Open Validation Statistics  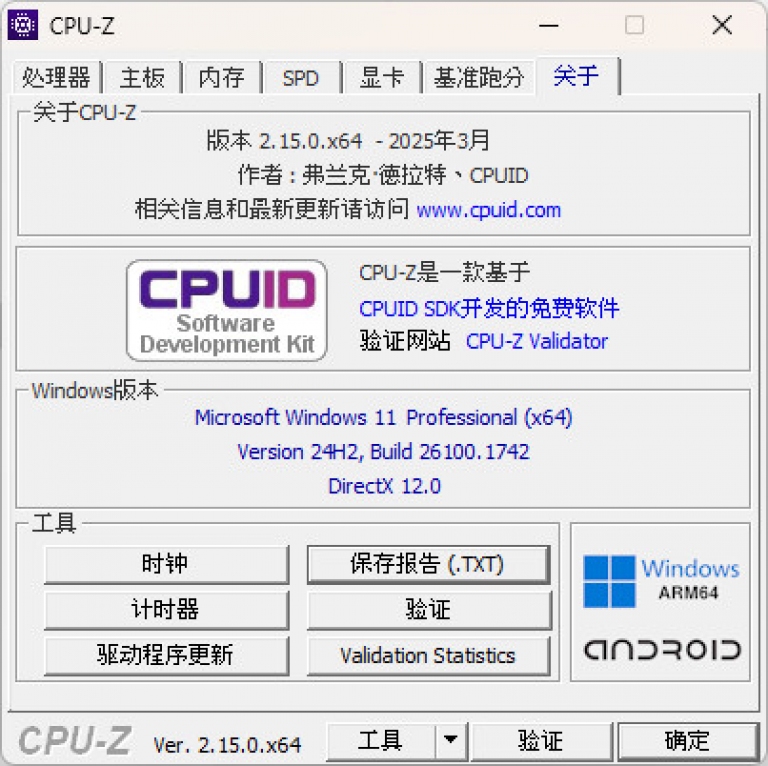(x=428, y=655)
